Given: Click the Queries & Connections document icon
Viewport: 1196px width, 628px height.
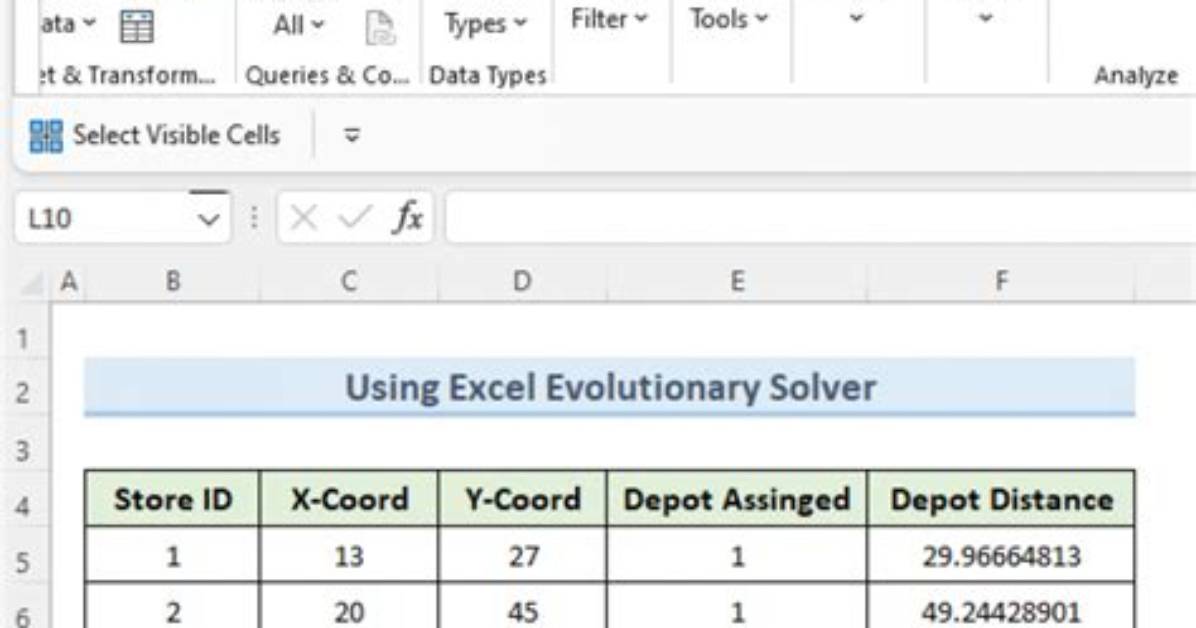Looking at the screenshot, I should (380, 27).
